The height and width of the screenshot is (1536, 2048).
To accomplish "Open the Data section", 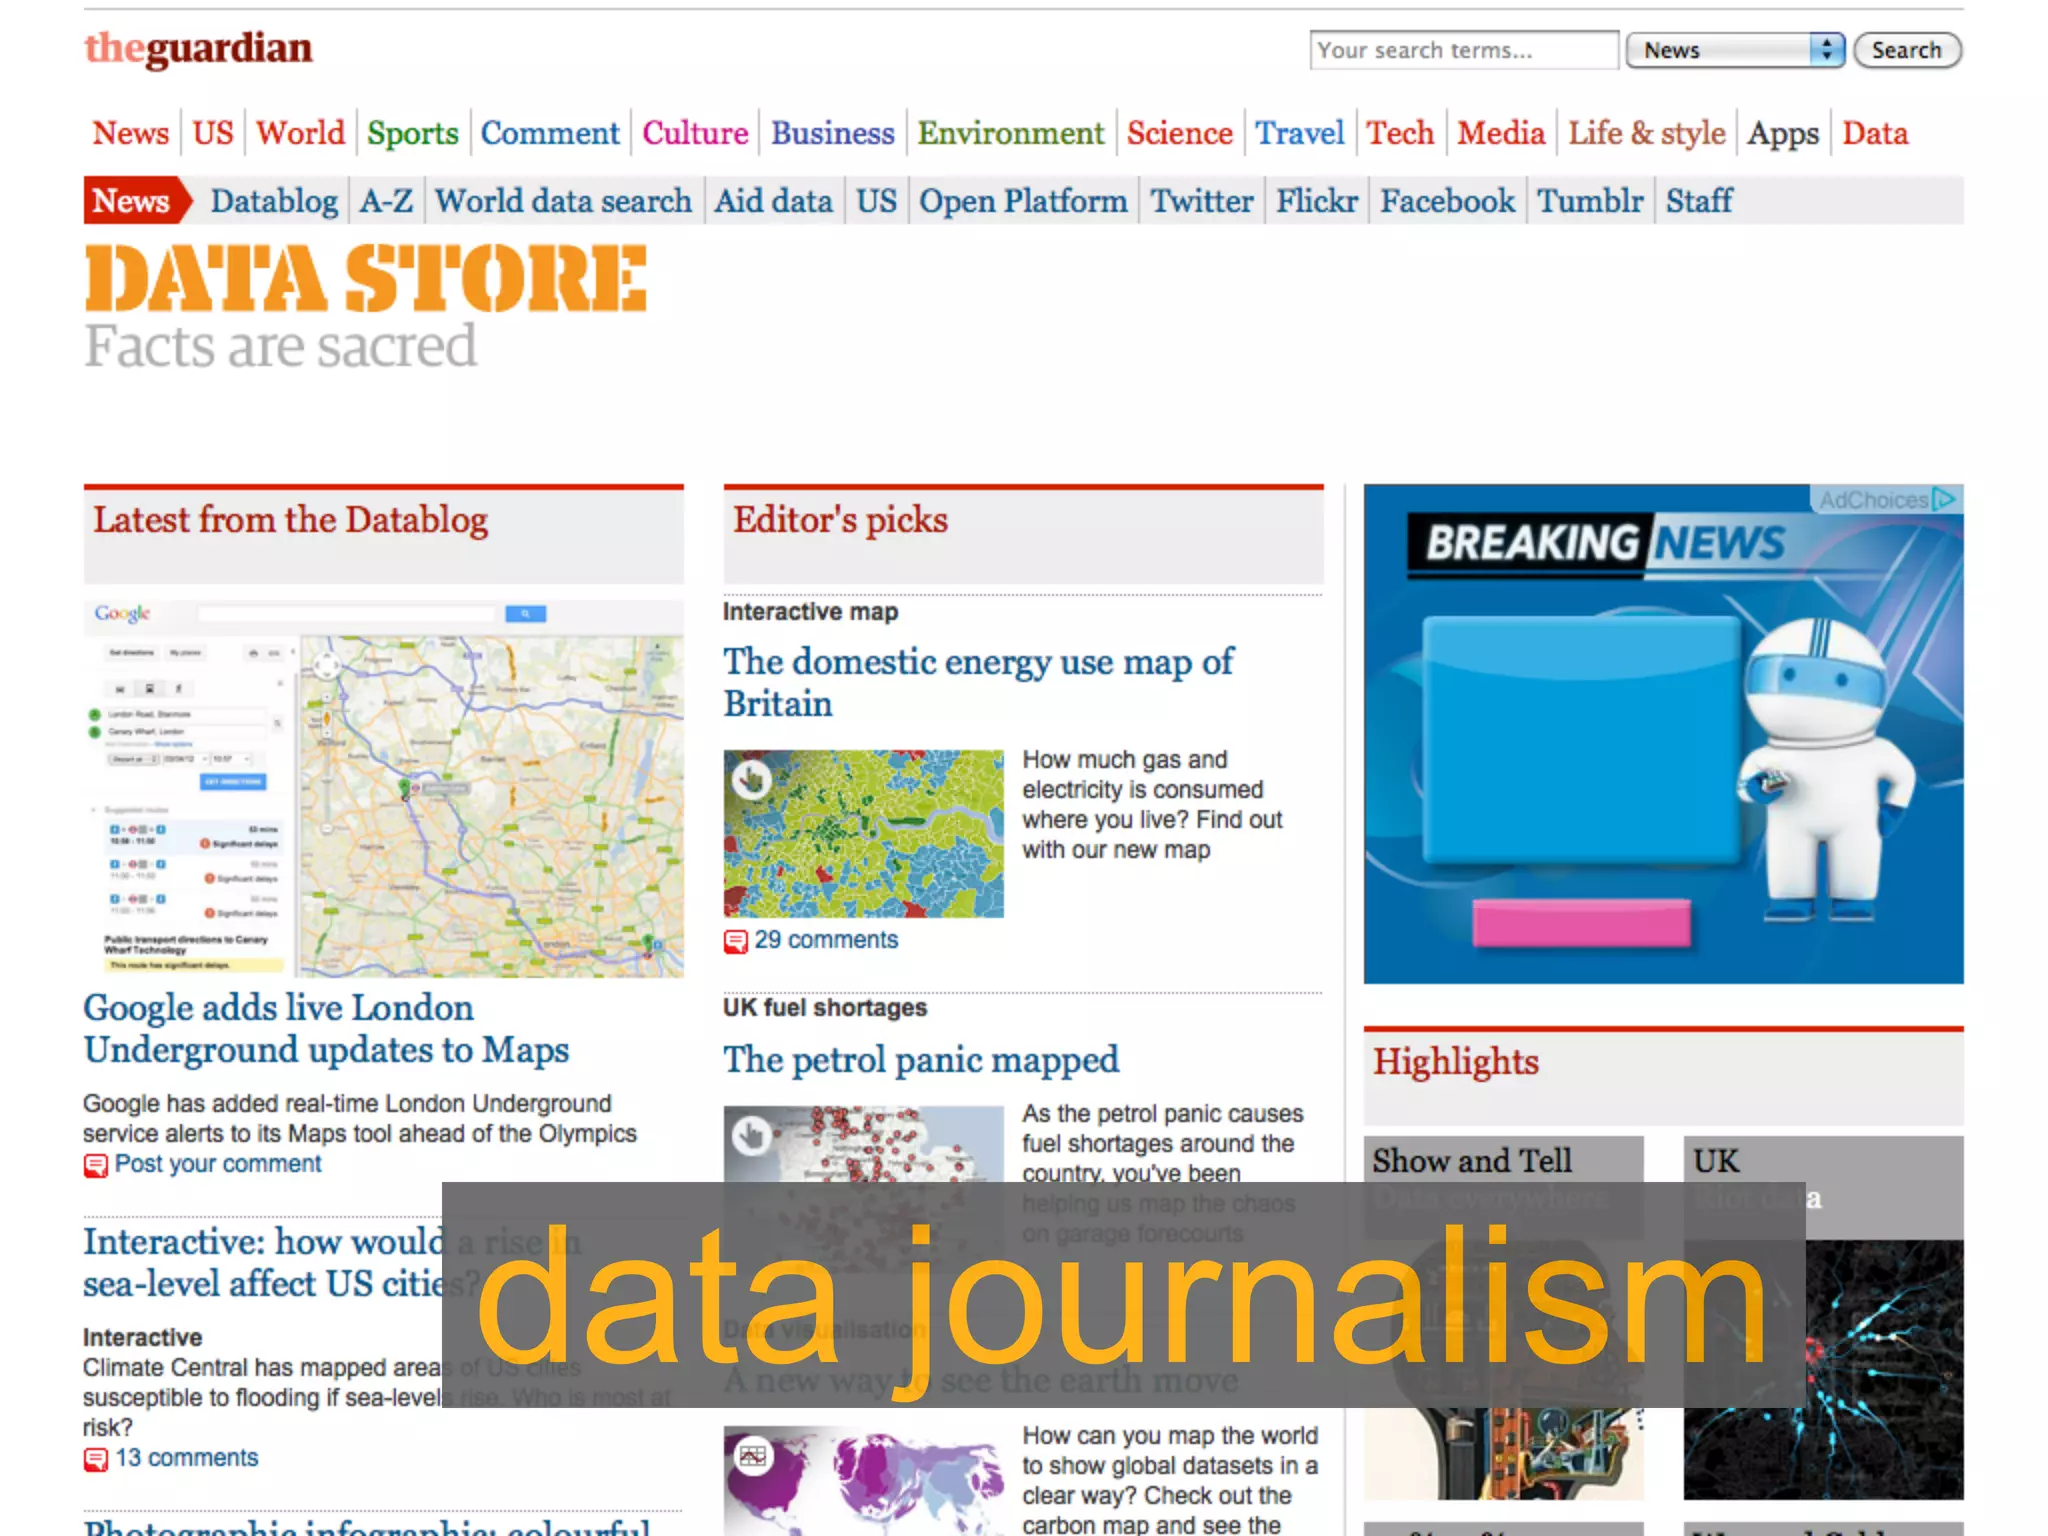I will pos(1876,133).
